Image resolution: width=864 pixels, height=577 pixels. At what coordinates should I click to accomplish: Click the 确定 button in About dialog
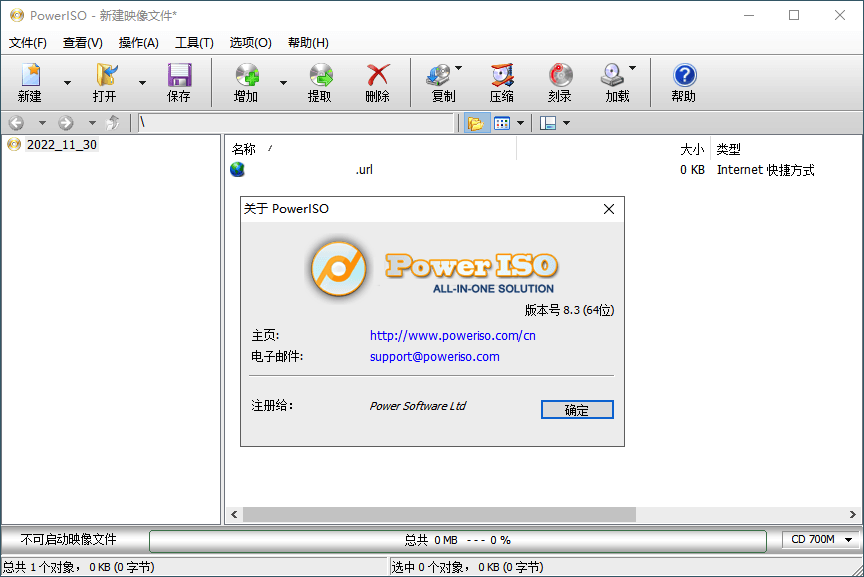577,409
